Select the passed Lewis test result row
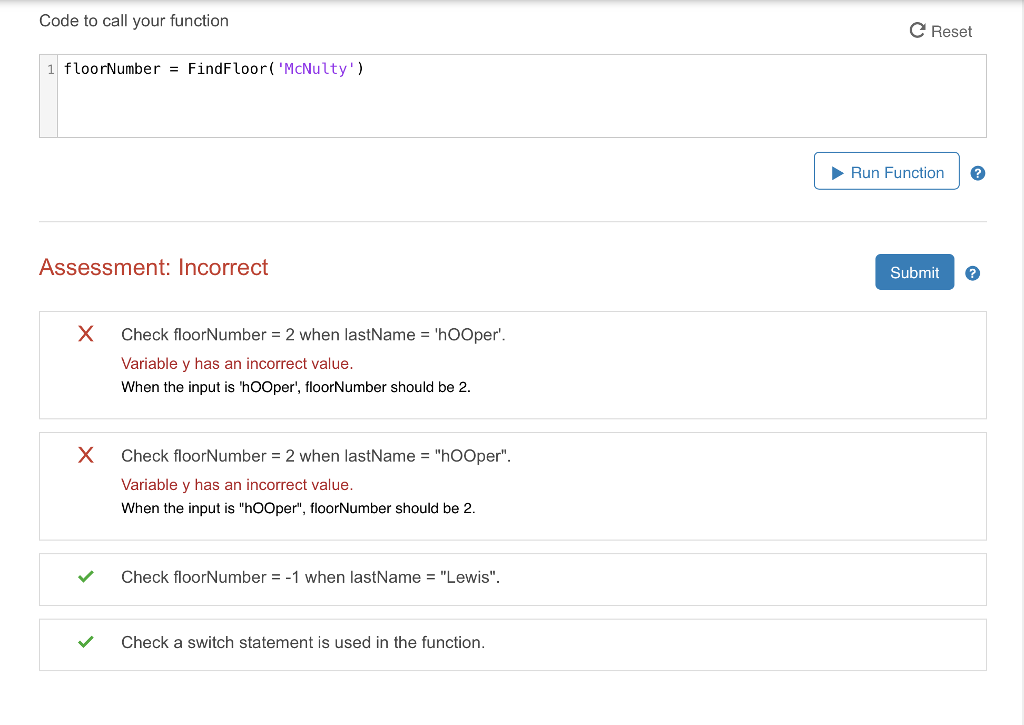The height and width of the screenshot is (725, 1024). click(512, 578)
